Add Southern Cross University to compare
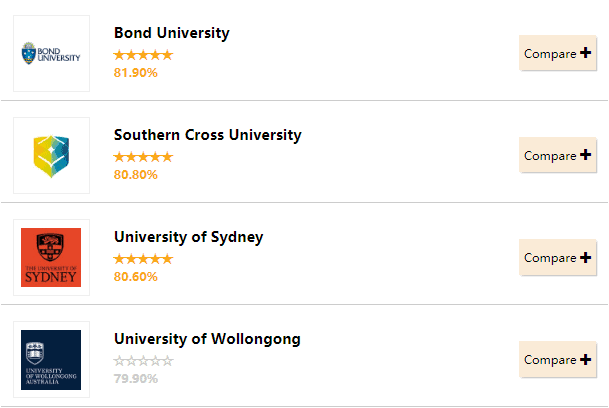This screenshot has width=609, height=408. 557,155
